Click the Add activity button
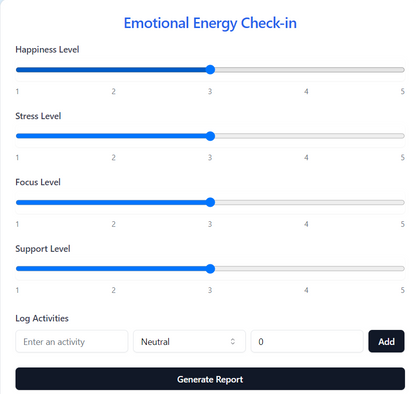The width and height of the screenshot is (416, 394). pyautogui.click(x=386, y=341)
